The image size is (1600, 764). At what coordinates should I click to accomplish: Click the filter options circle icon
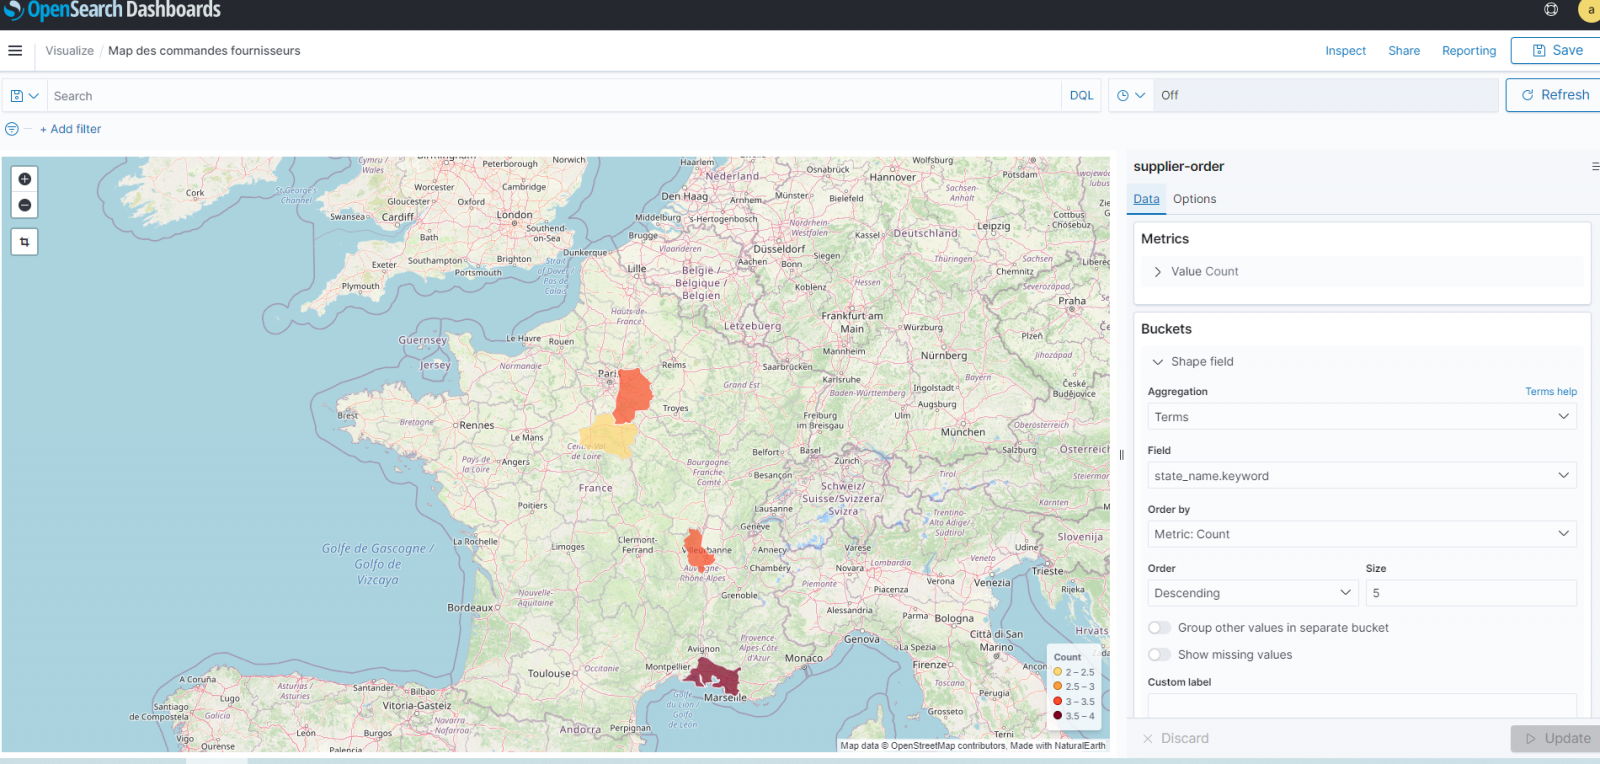(x=12, y=129)
